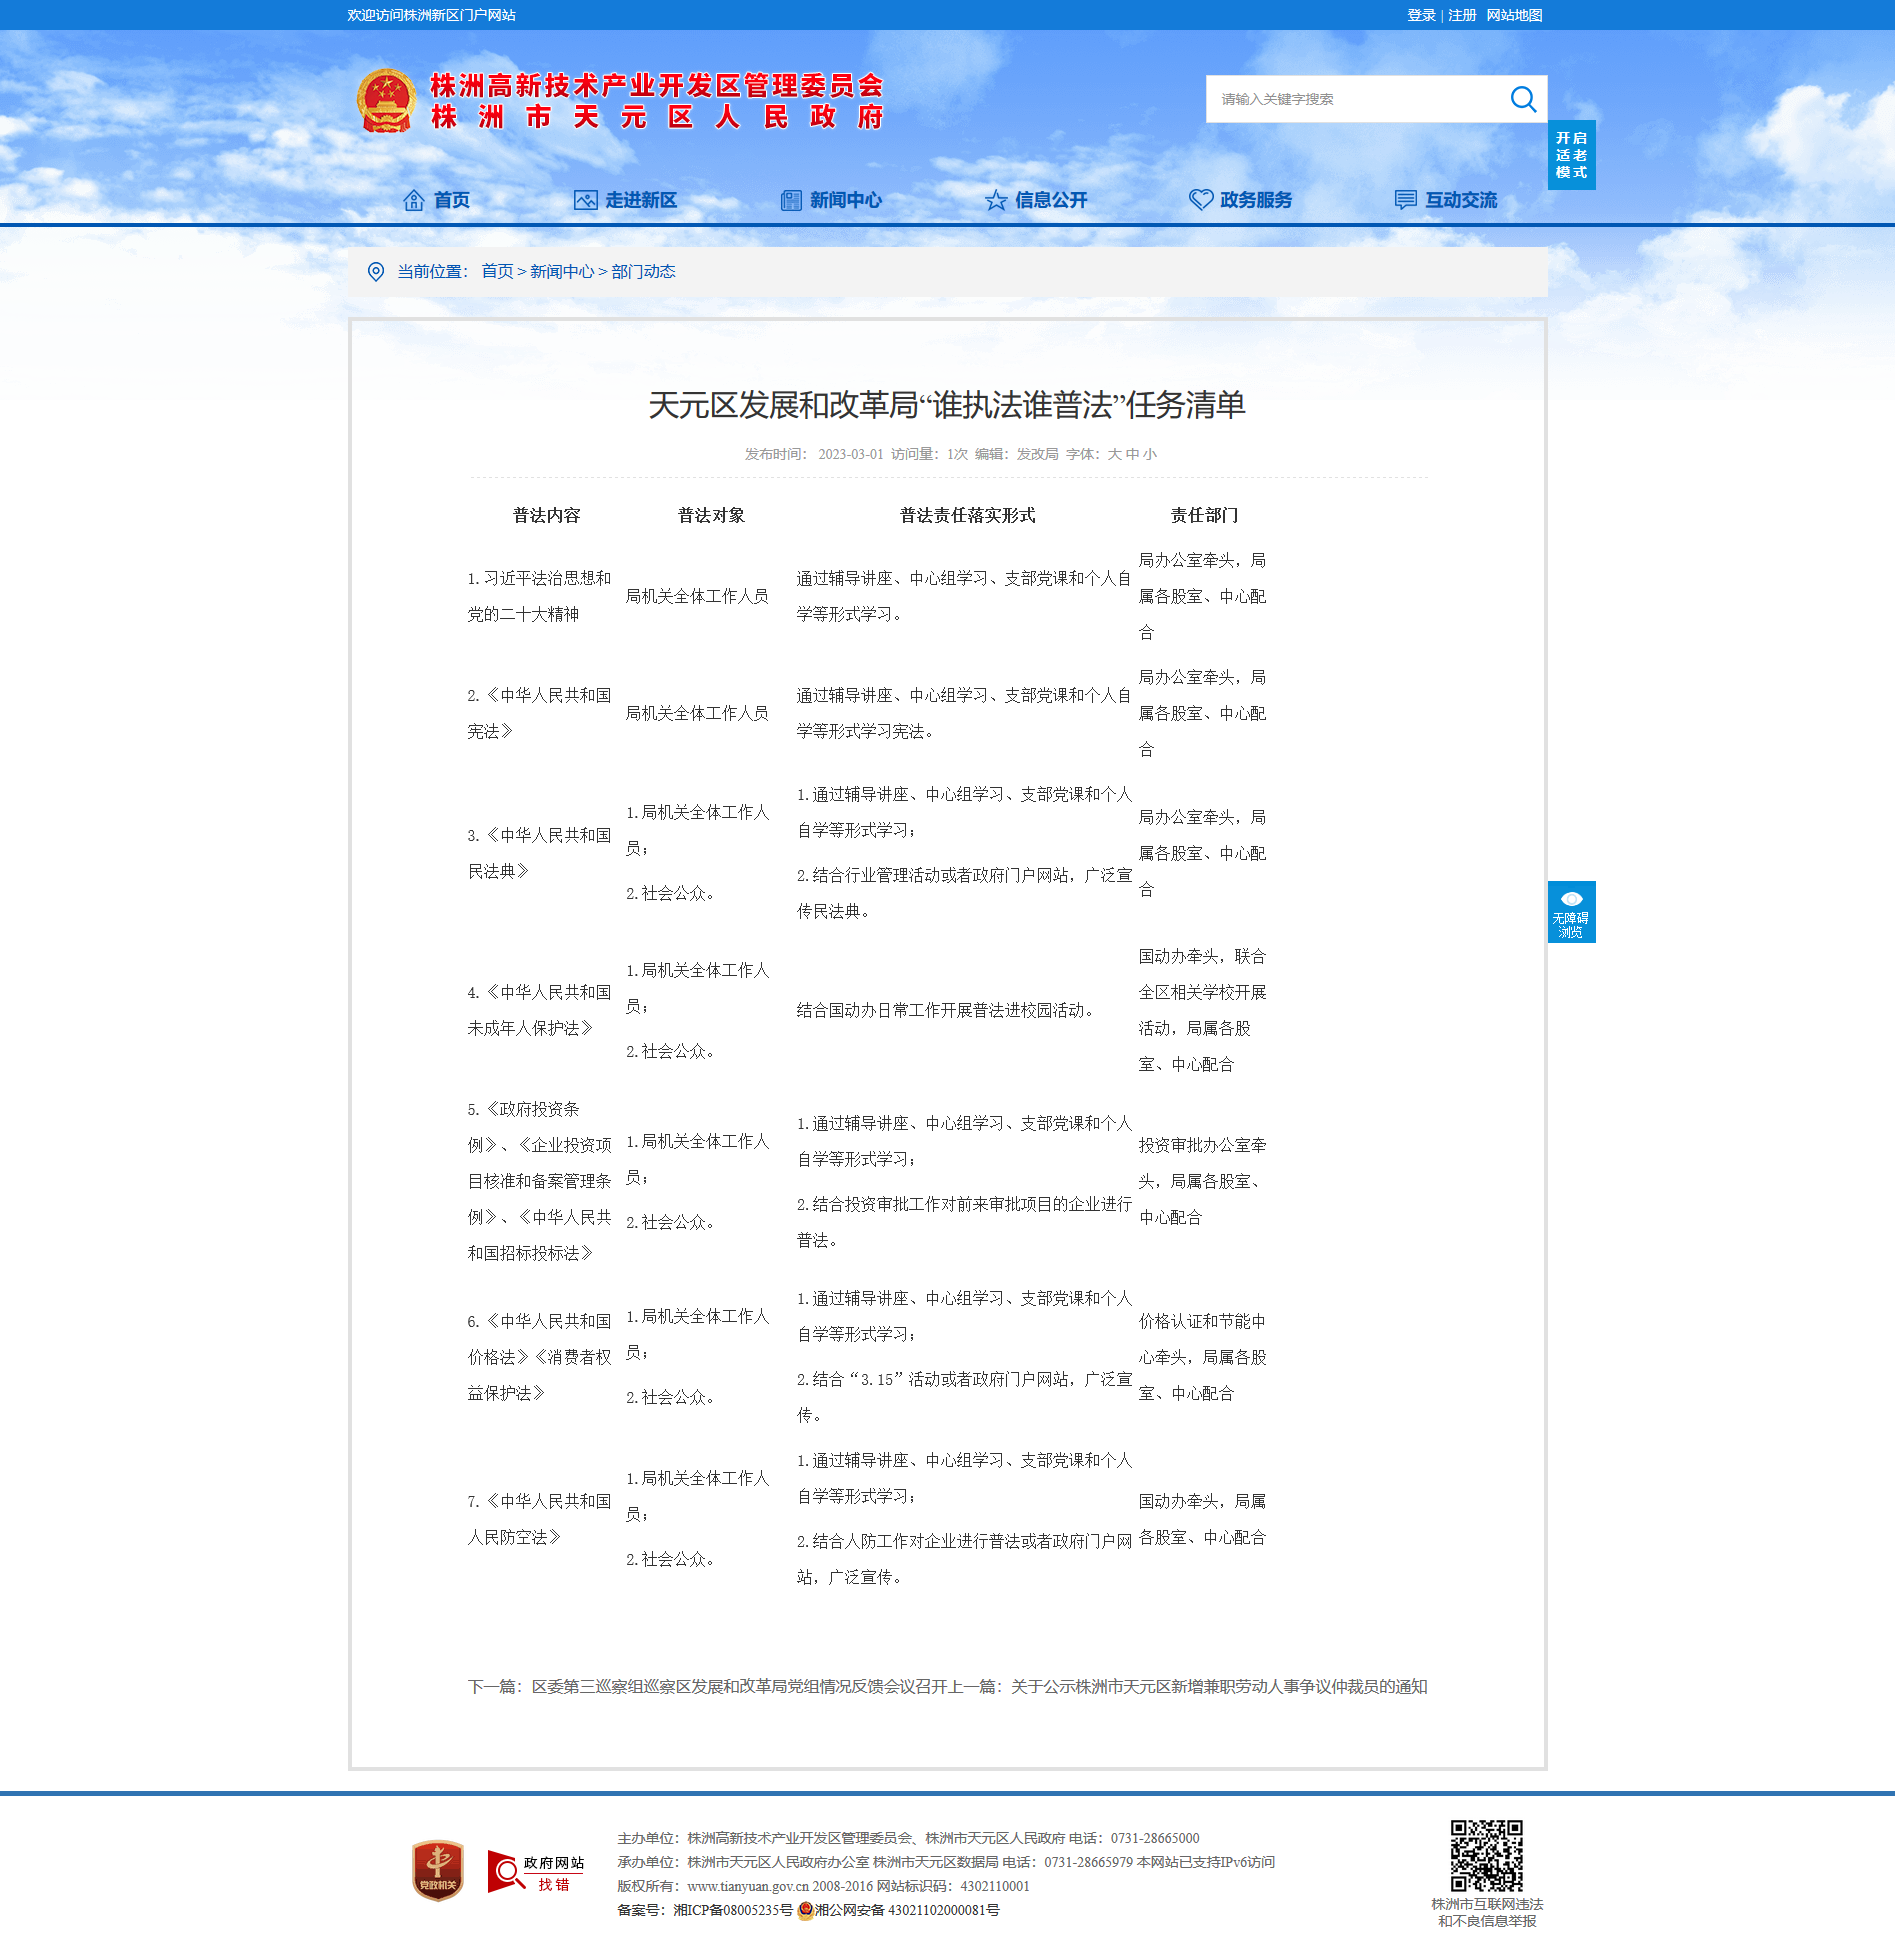Click the 信息公开 star icon

(996, 200)
